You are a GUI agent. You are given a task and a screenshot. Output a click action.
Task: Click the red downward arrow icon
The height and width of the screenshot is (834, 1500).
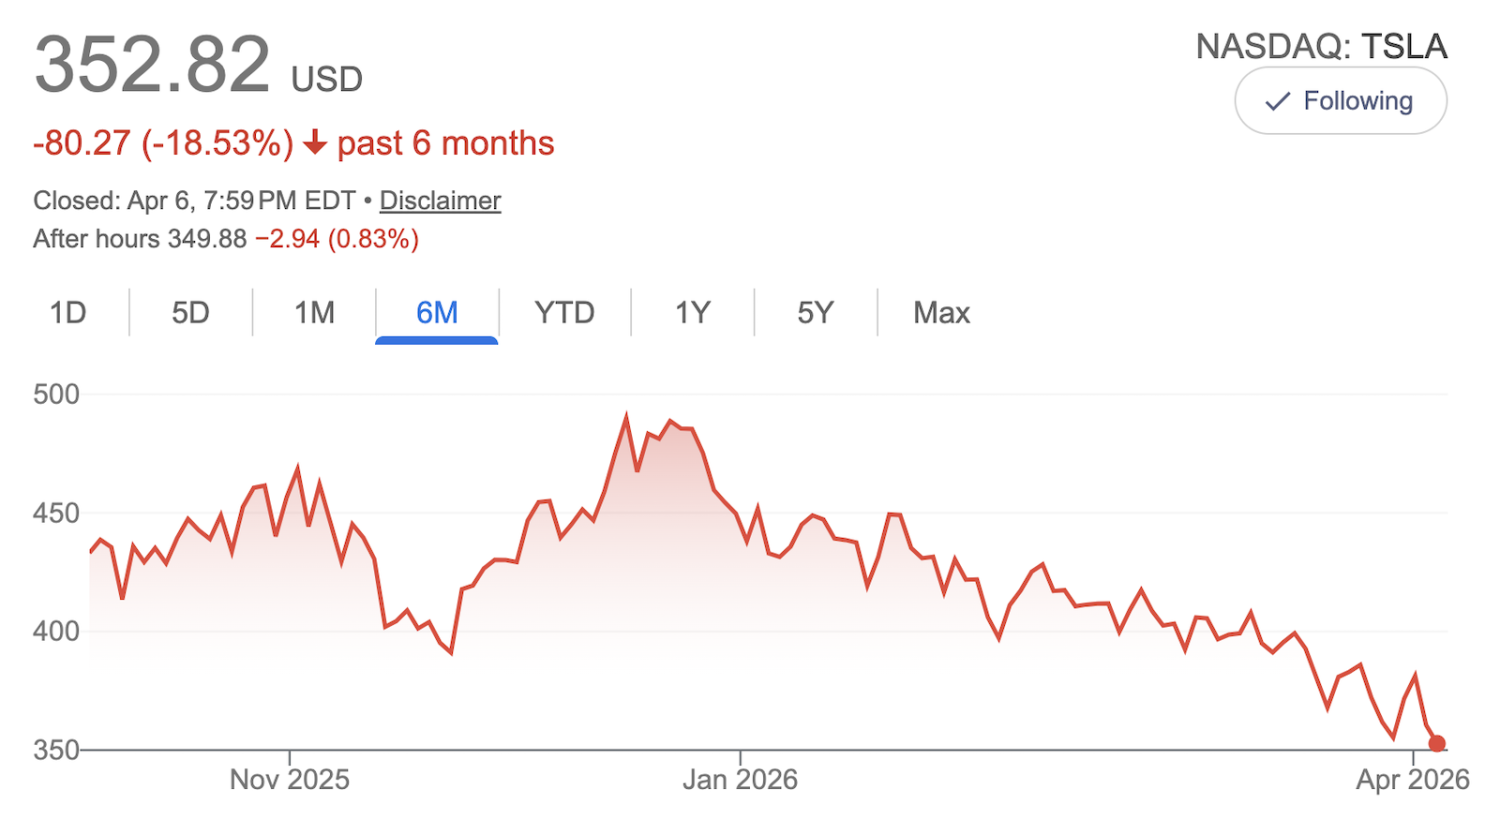315,143
